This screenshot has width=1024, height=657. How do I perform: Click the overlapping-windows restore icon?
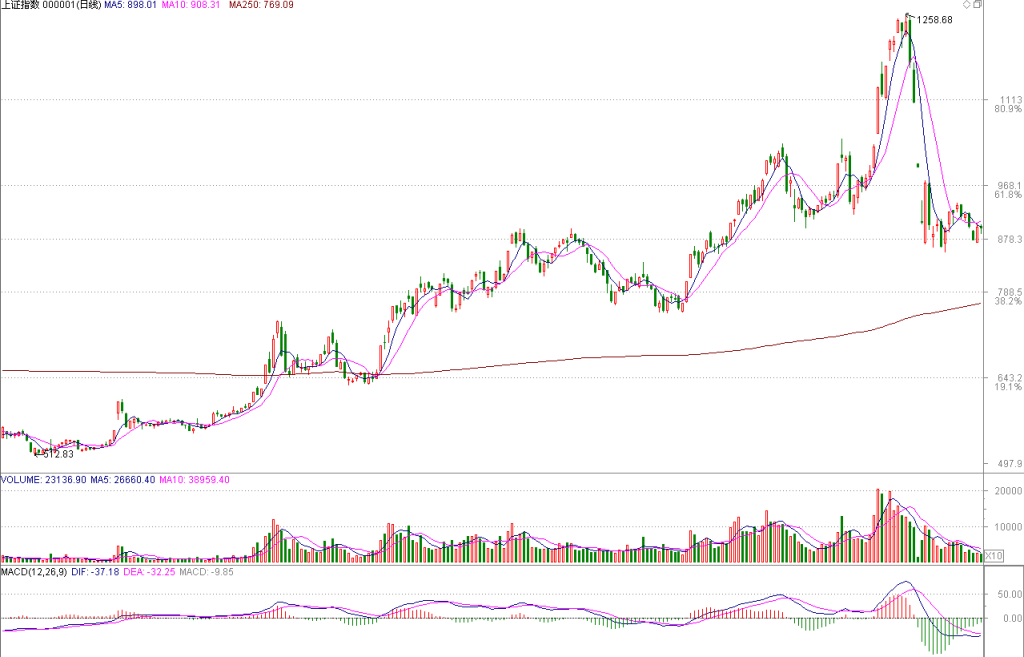(x=978, y=5)
